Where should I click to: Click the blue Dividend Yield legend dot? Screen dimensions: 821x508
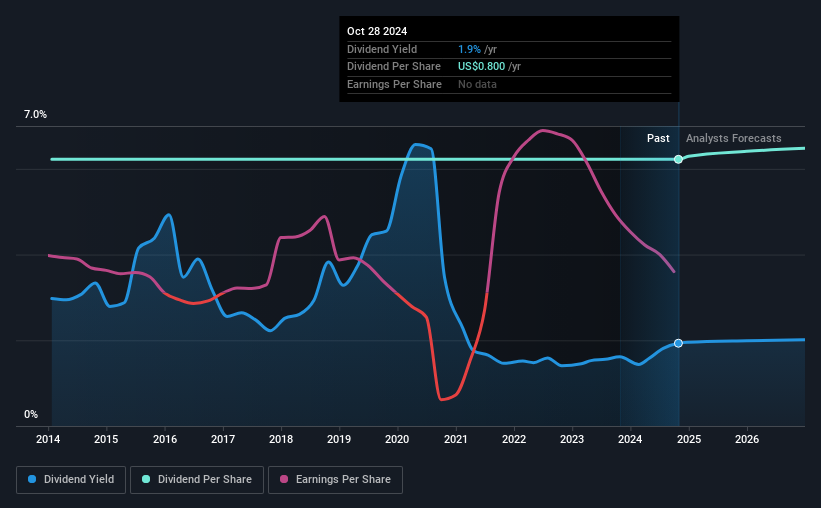32,479
